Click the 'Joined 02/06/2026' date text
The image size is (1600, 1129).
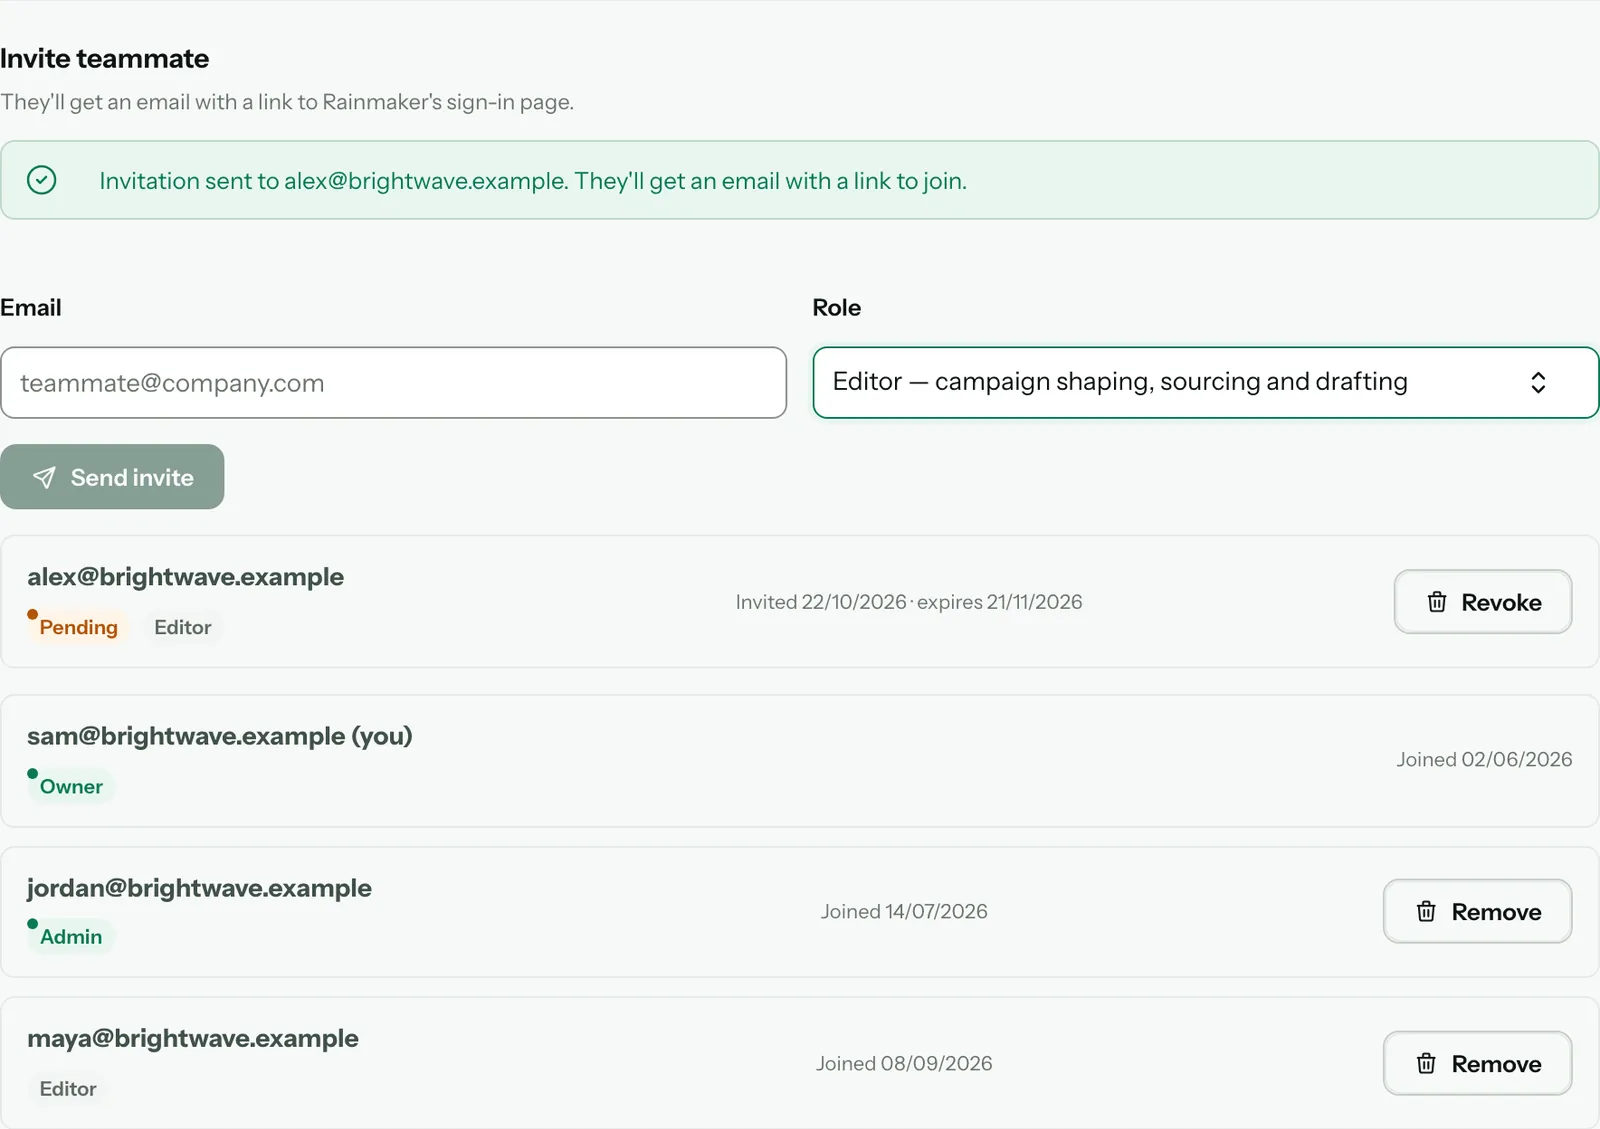coord(1484,759)
